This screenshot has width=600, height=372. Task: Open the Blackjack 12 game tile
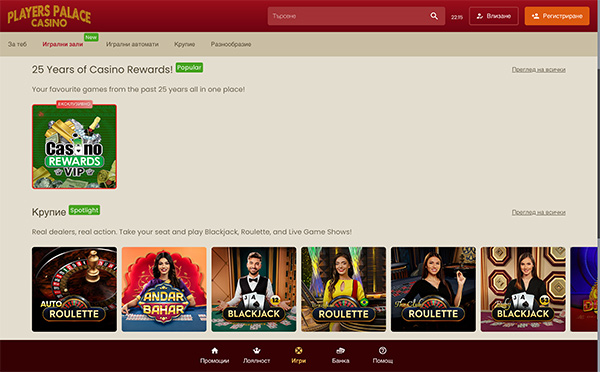pos(254,289)
